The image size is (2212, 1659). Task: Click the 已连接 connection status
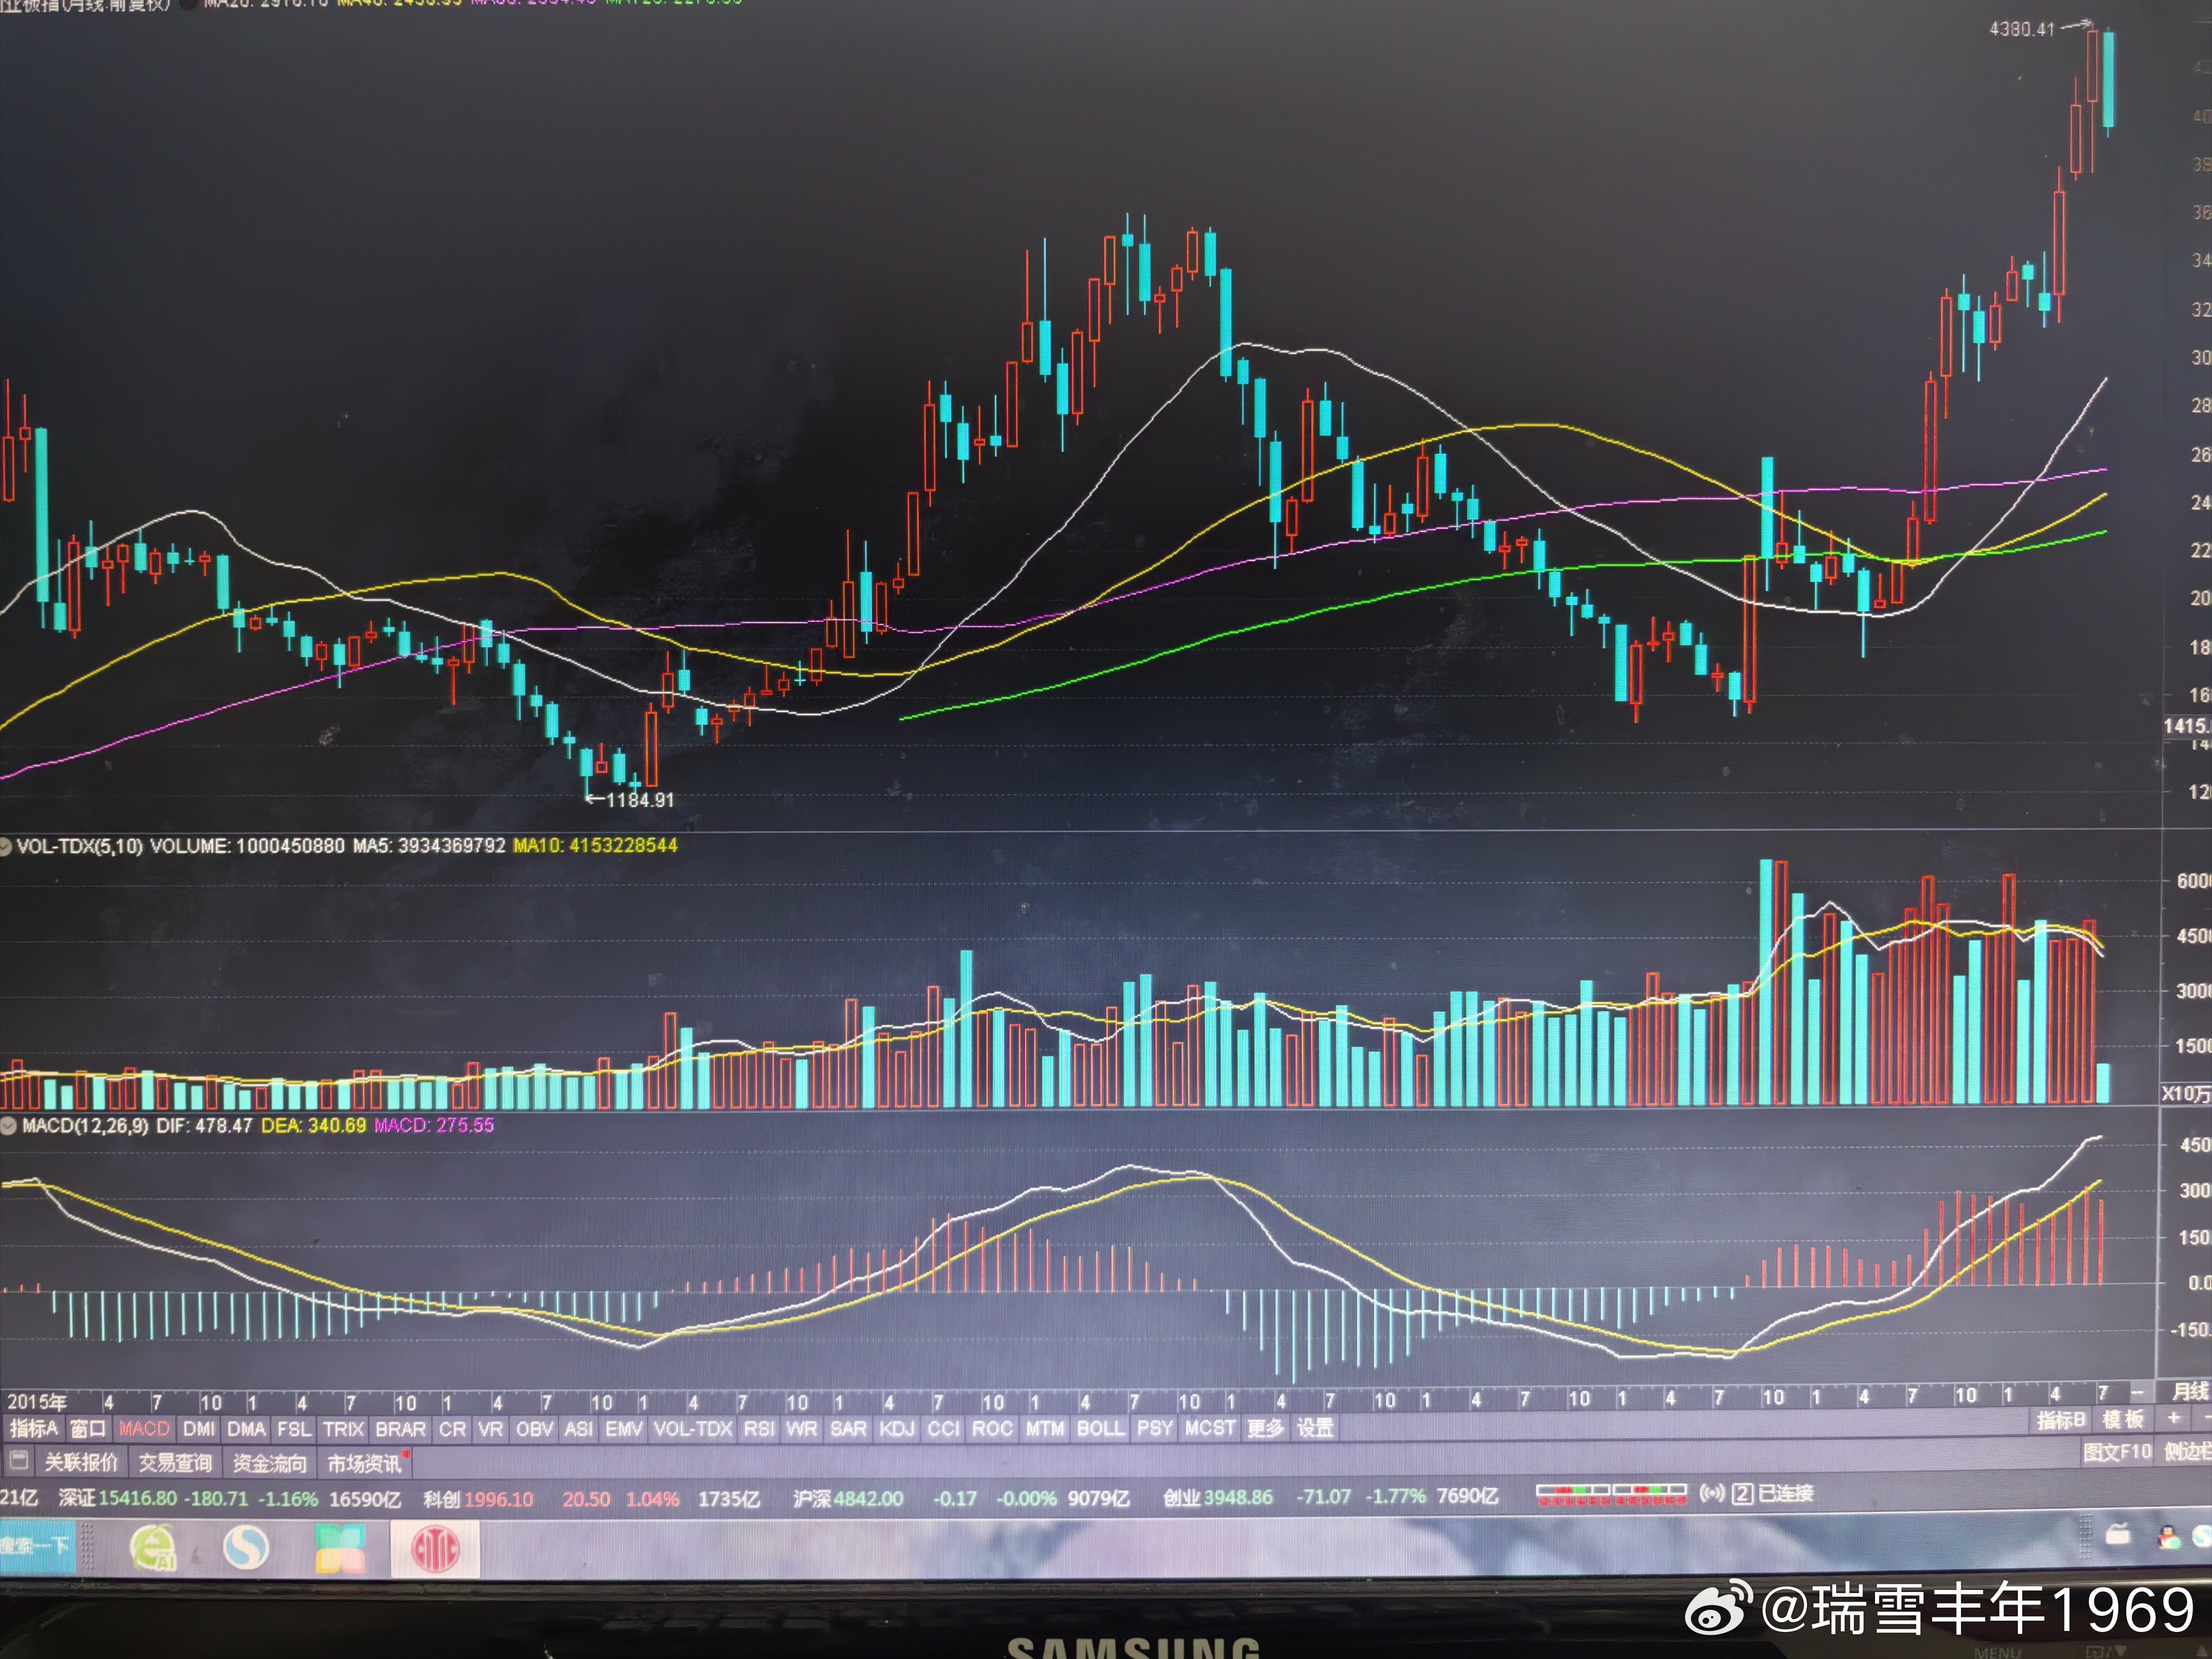1786,1493
